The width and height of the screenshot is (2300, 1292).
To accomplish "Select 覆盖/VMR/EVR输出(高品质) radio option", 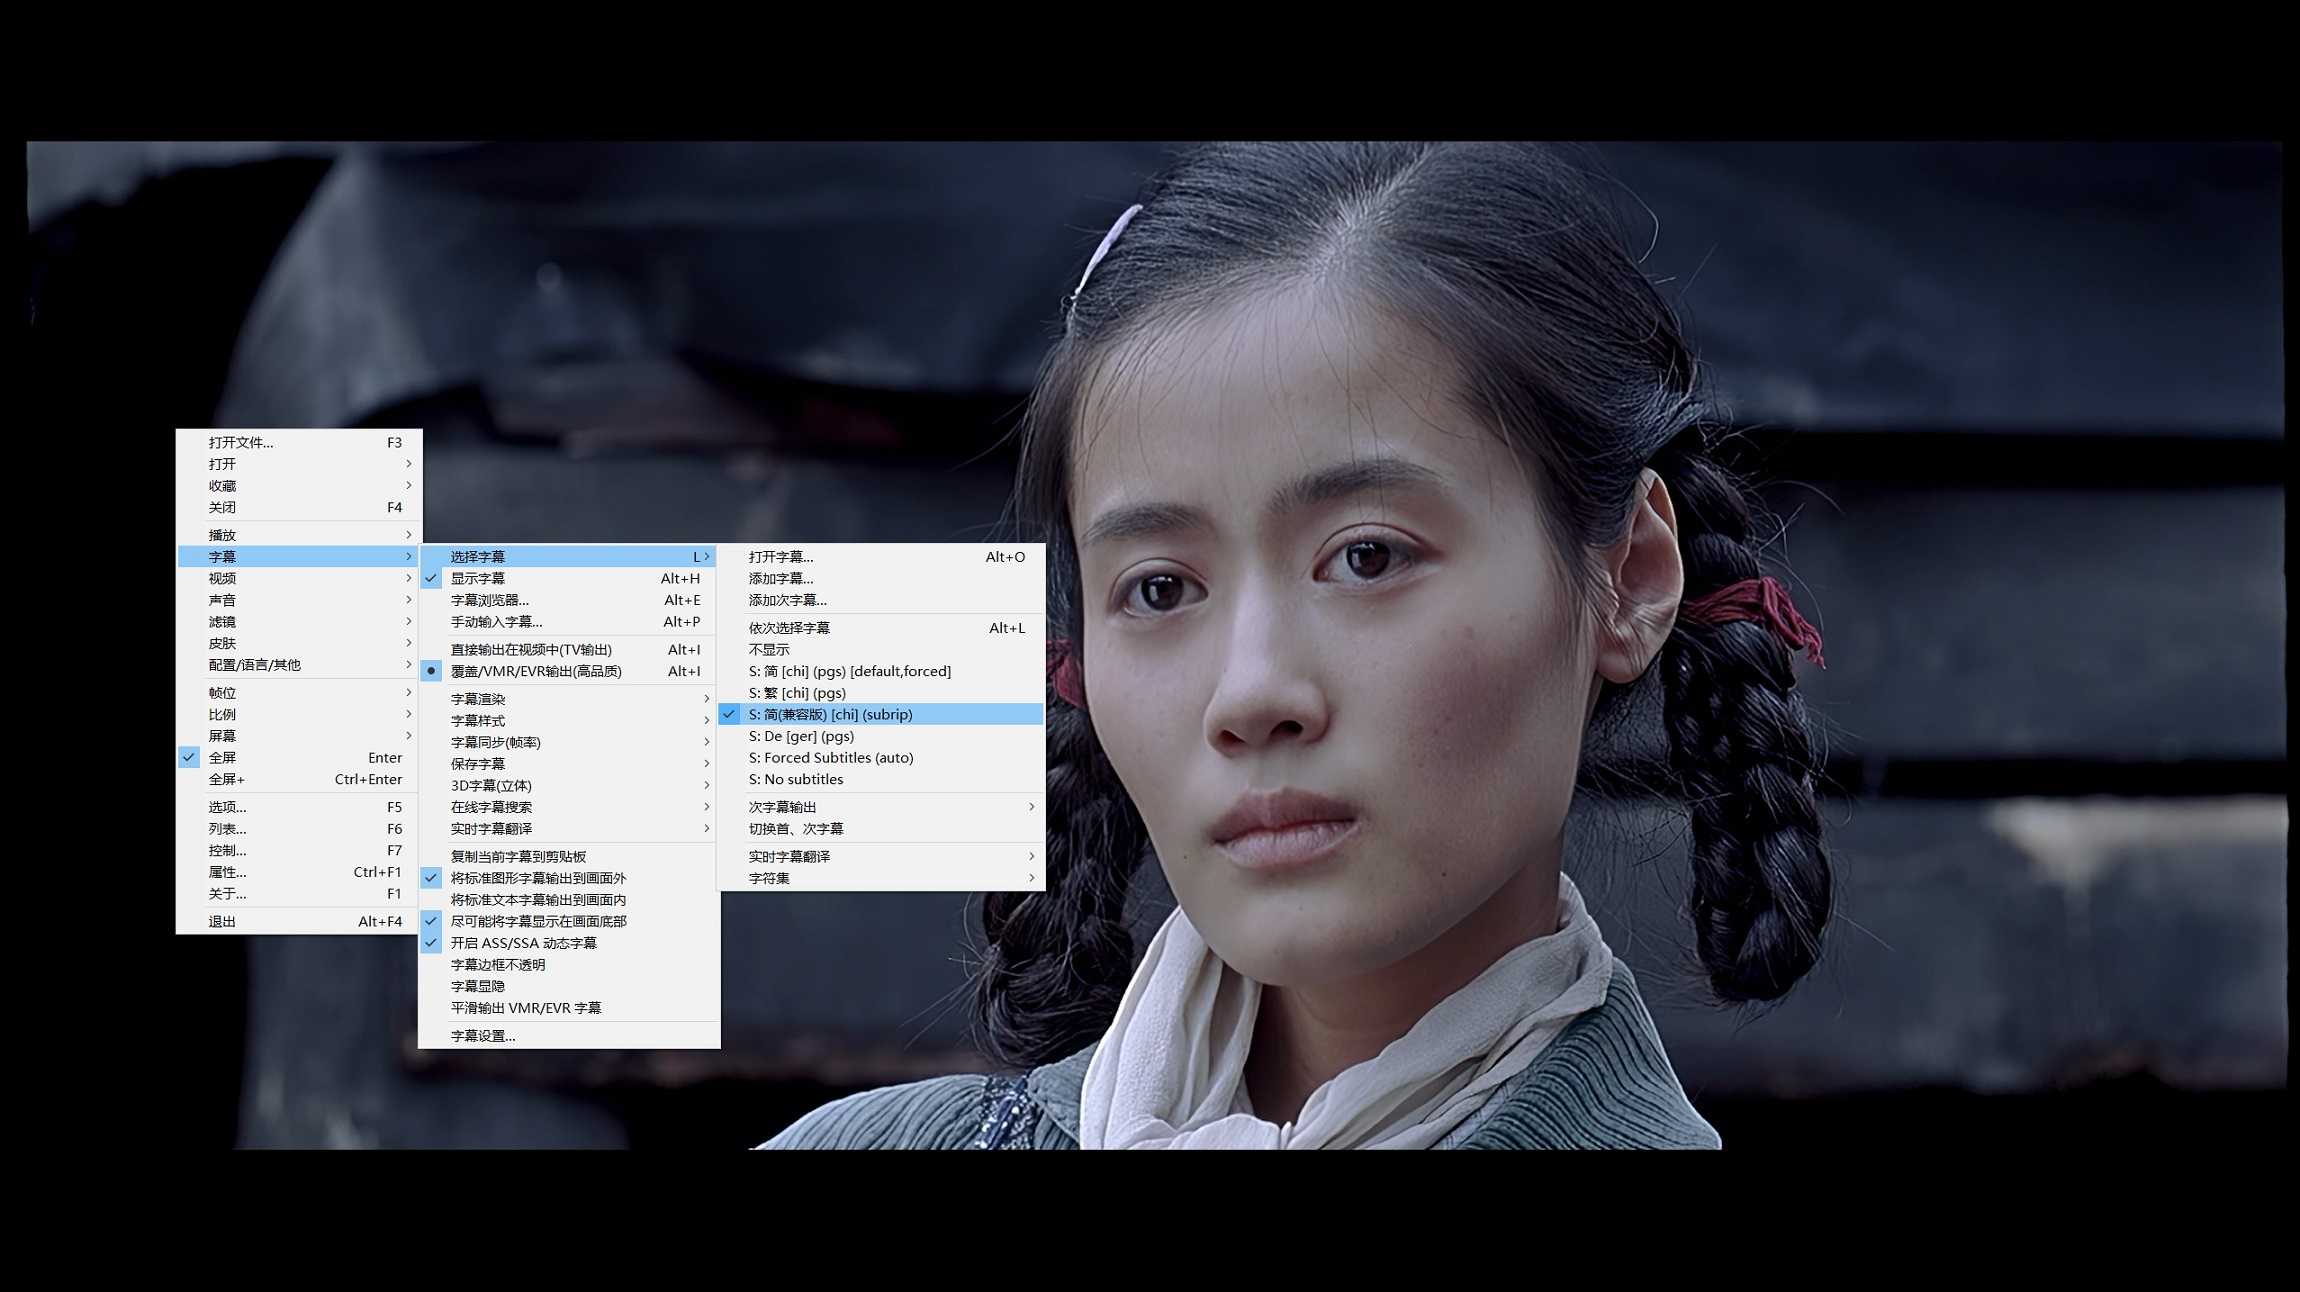I will pyautogui.click(x=568, y=671).
